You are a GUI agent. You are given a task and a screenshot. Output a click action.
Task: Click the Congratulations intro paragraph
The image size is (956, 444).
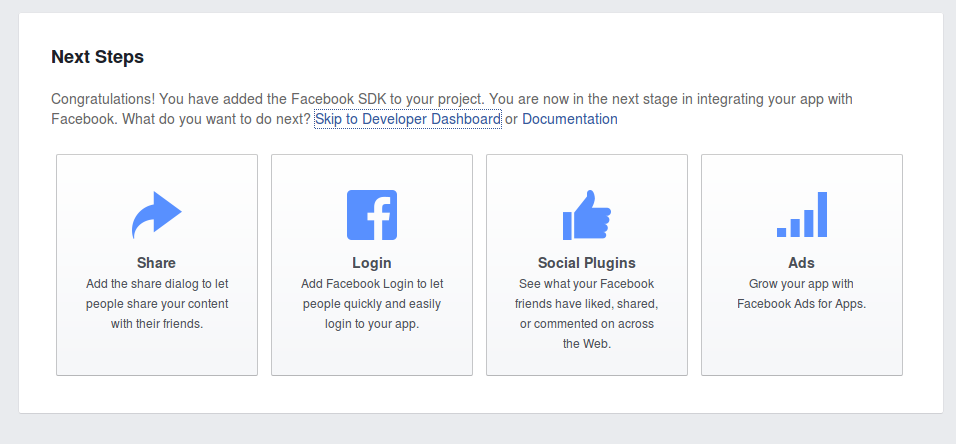452,109
